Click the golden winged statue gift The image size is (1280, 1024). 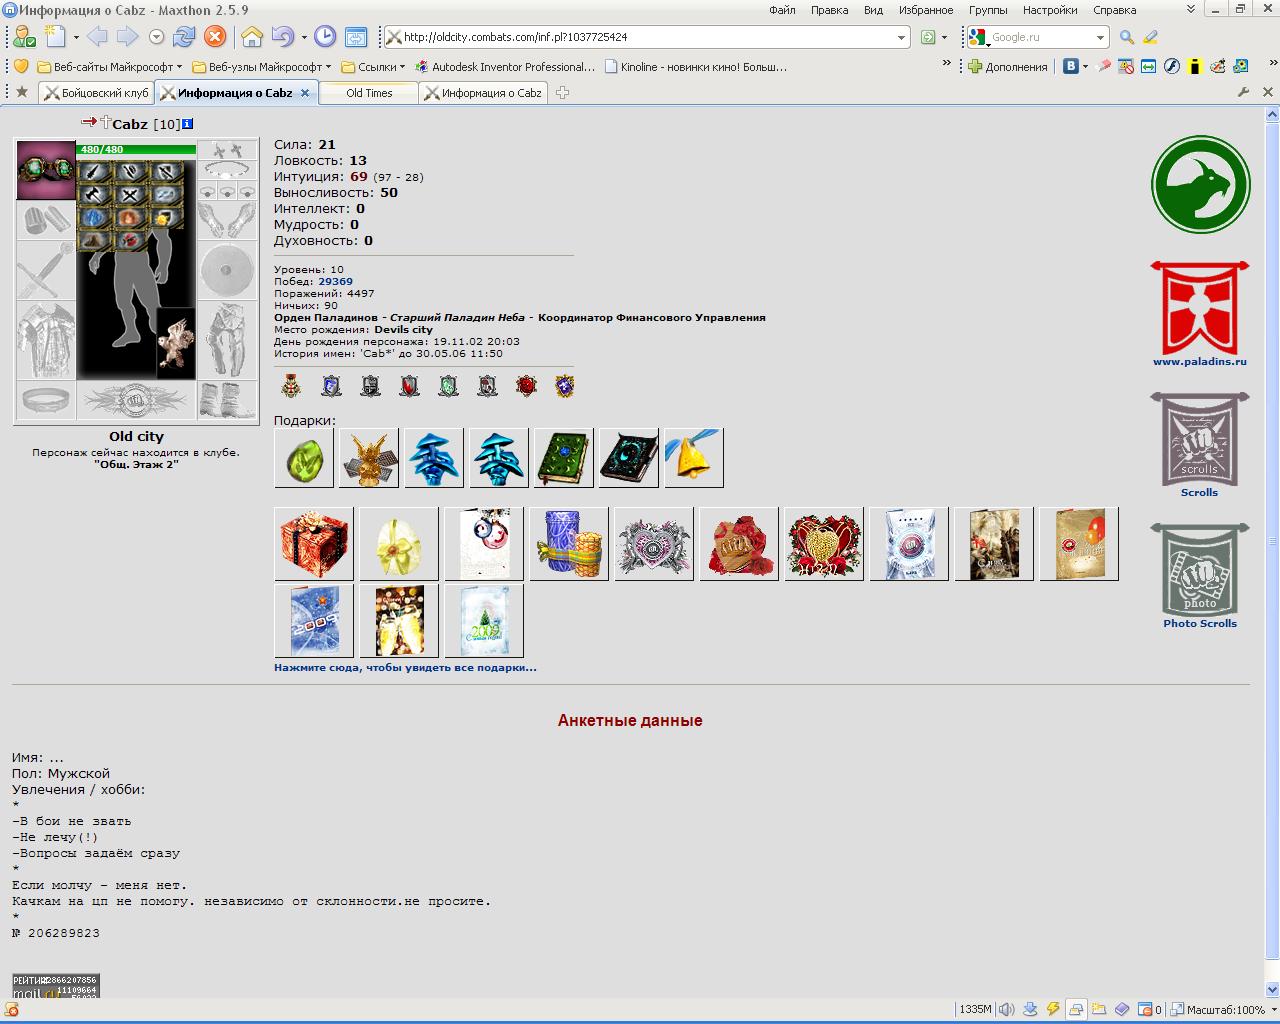click(x=369, y=458)
